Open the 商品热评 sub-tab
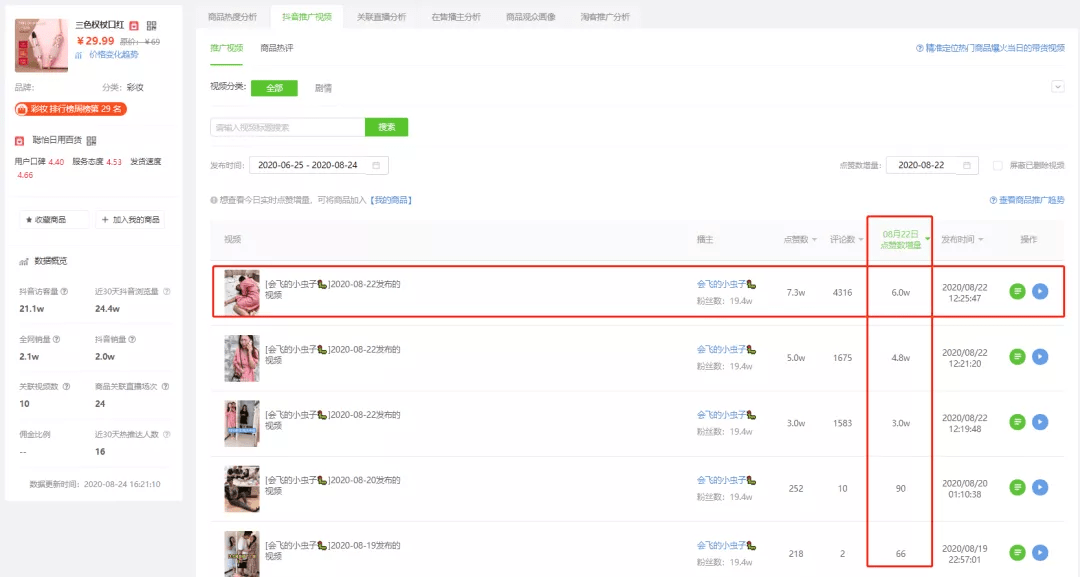This screenshot has width=1080, height=577. 277,48
